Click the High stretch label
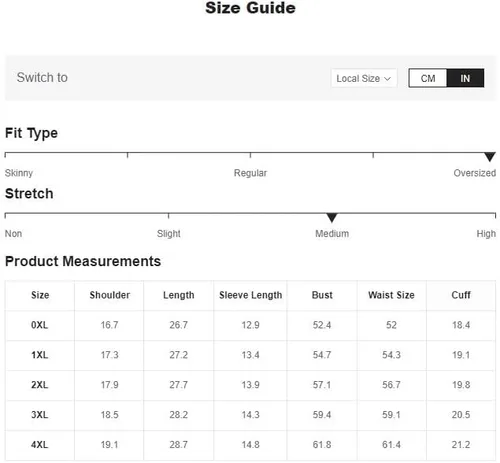Screen dimensions: 500x463 [x=486, y=234]
